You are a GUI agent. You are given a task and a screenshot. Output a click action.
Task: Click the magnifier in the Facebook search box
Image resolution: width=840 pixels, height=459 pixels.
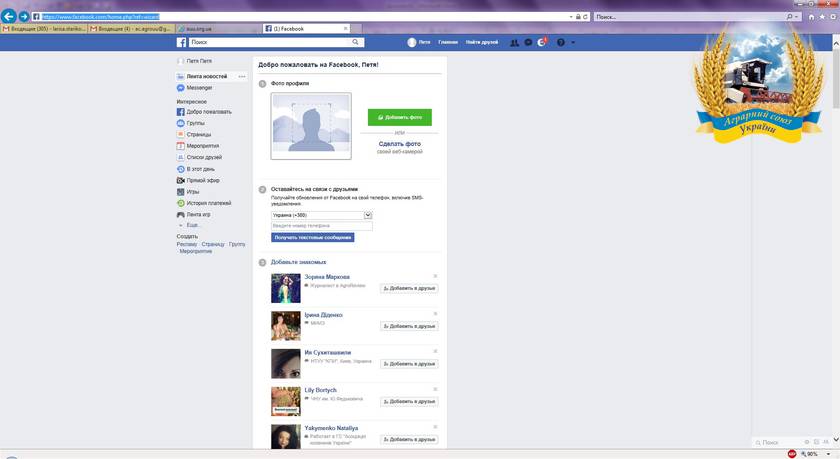[355, 42]
